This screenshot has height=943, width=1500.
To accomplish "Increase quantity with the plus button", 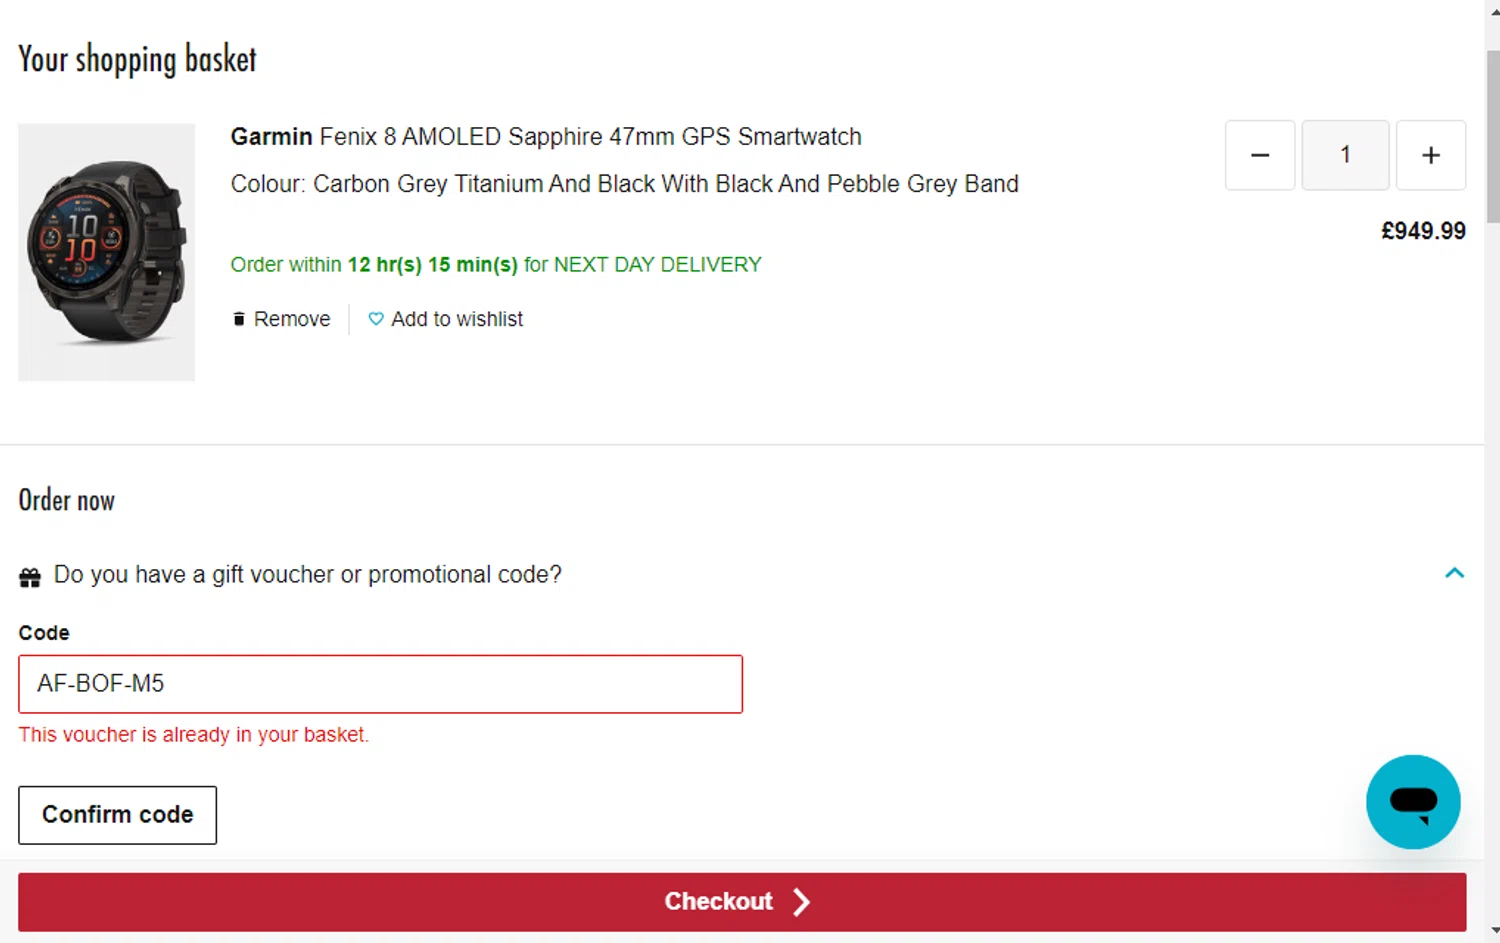I will pyautogui.click(x=1431, y=155).
